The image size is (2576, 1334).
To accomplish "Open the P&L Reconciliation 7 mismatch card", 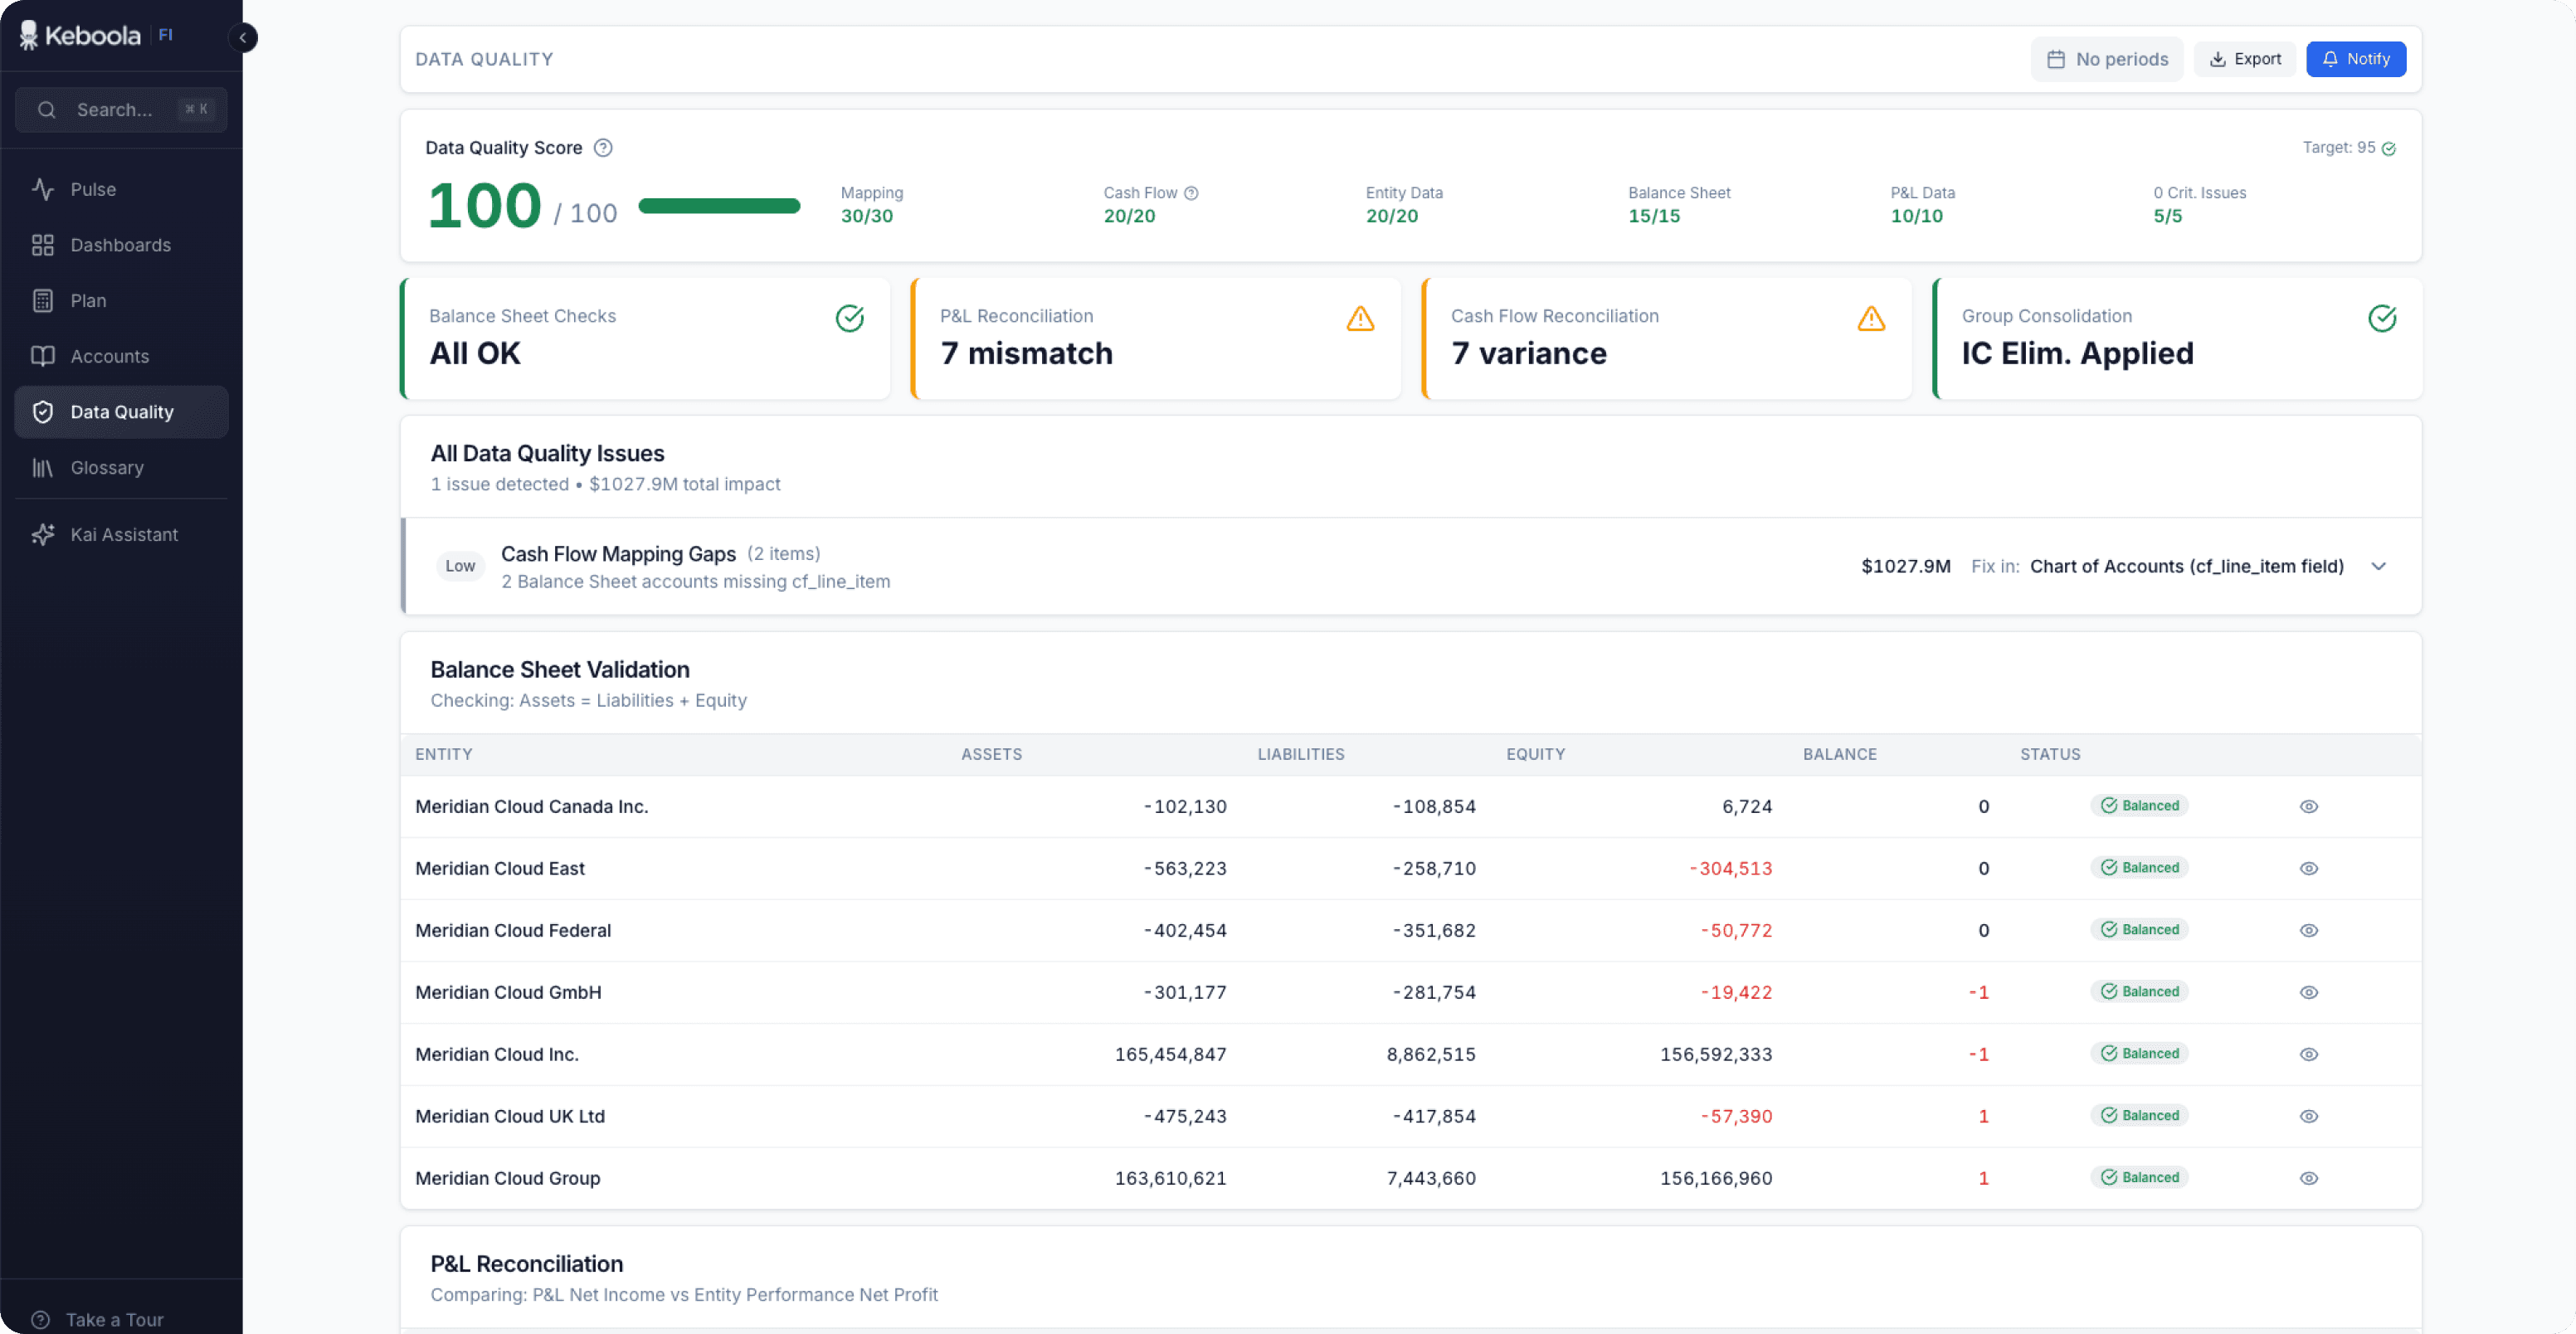I will [x=1156, y=339].
